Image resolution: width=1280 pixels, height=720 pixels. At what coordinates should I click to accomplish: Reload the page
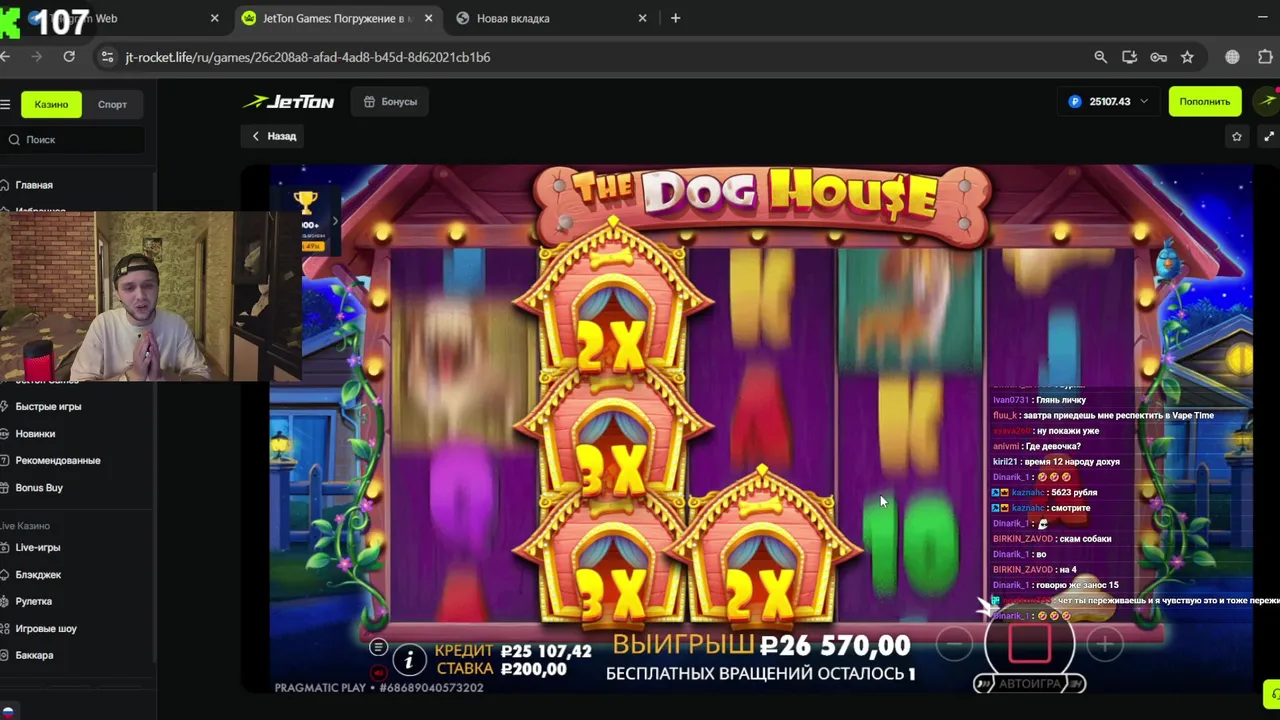click(69, 57)
